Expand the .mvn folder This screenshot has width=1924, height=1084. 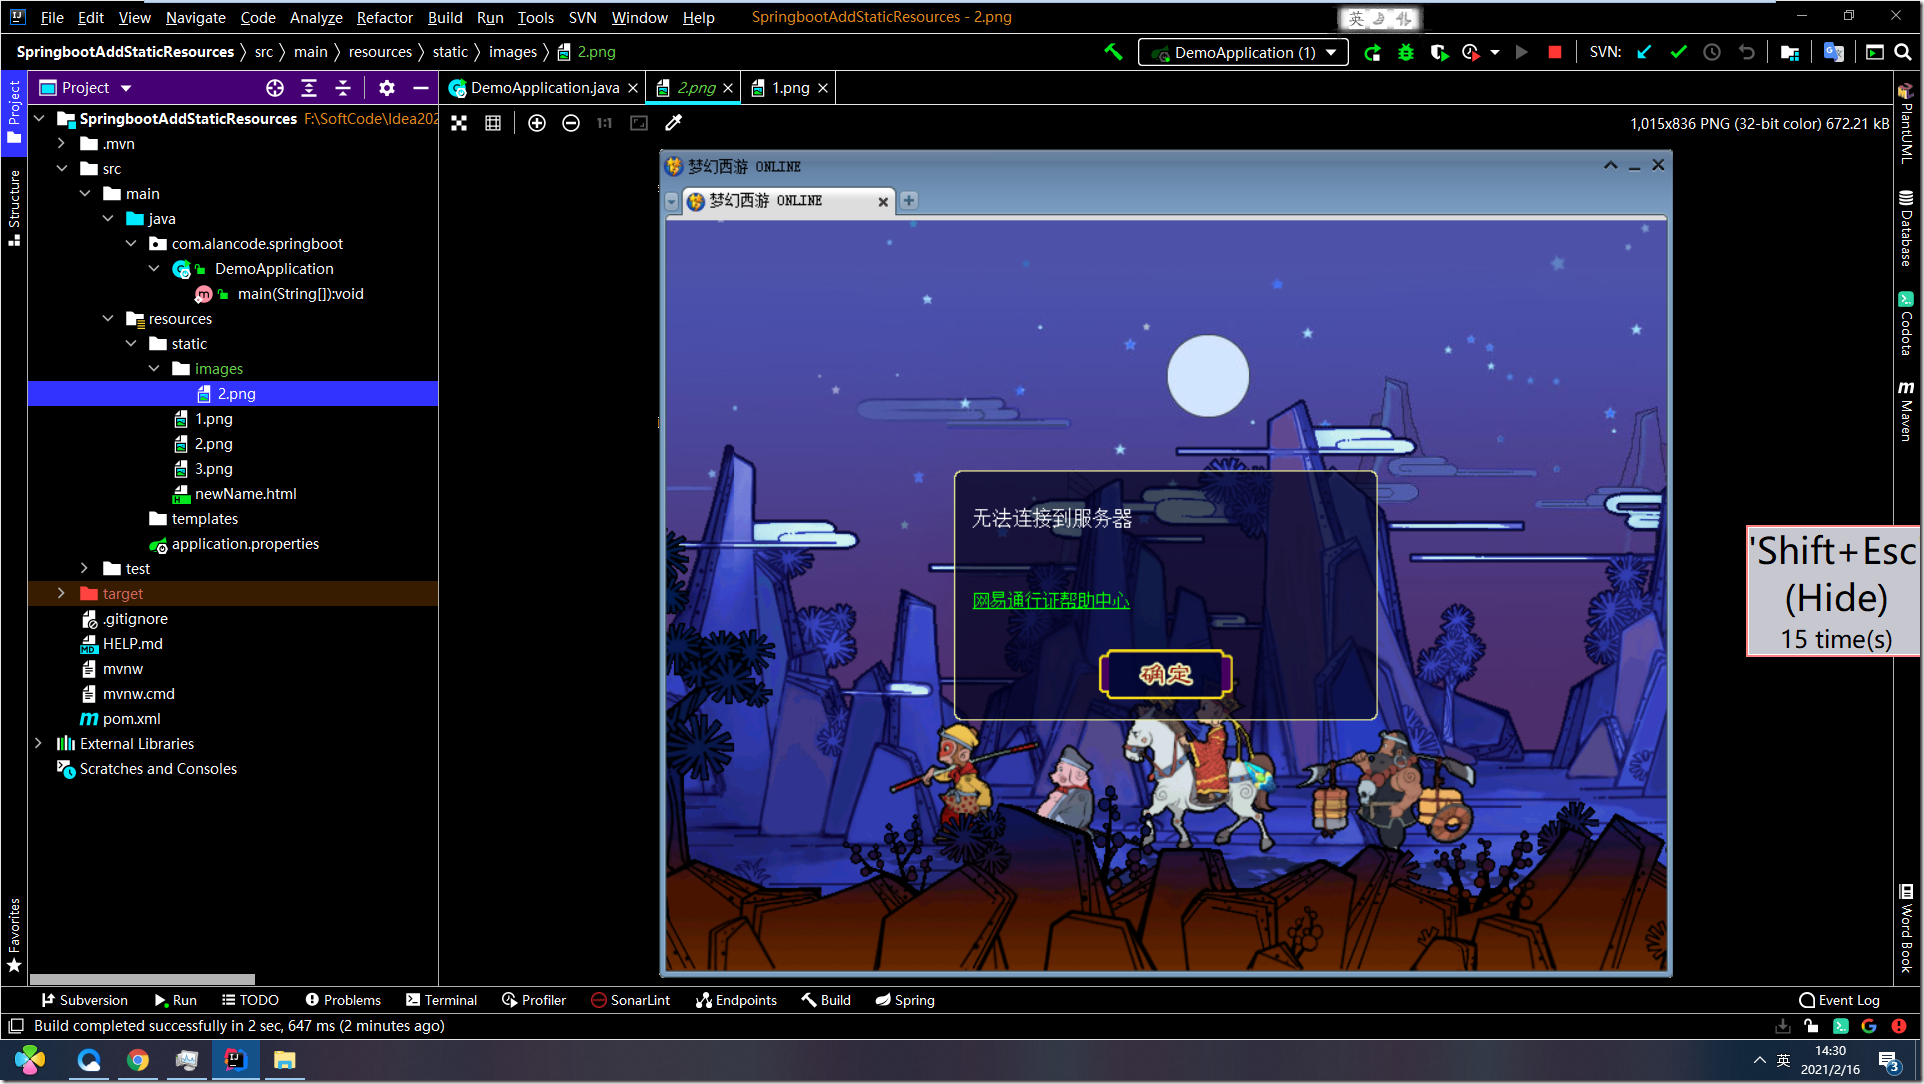[x=62, y=144]
